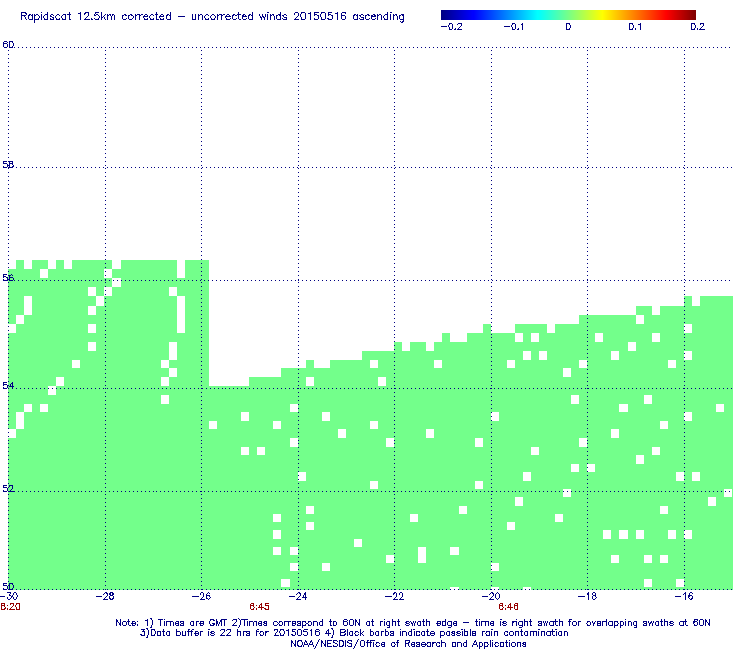Click the red 6:45 swath time

[260, 607]
